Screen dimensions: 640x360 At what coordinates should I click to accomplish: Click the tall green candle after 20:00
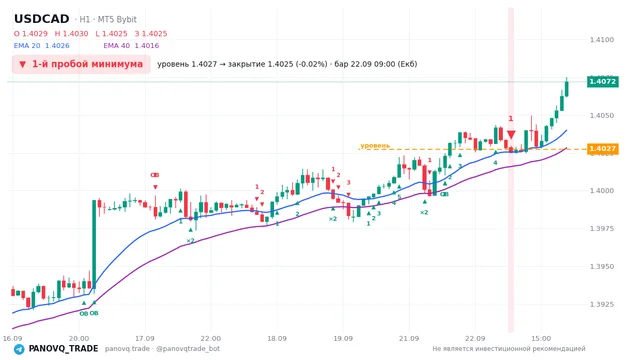(x=94, y=244)
